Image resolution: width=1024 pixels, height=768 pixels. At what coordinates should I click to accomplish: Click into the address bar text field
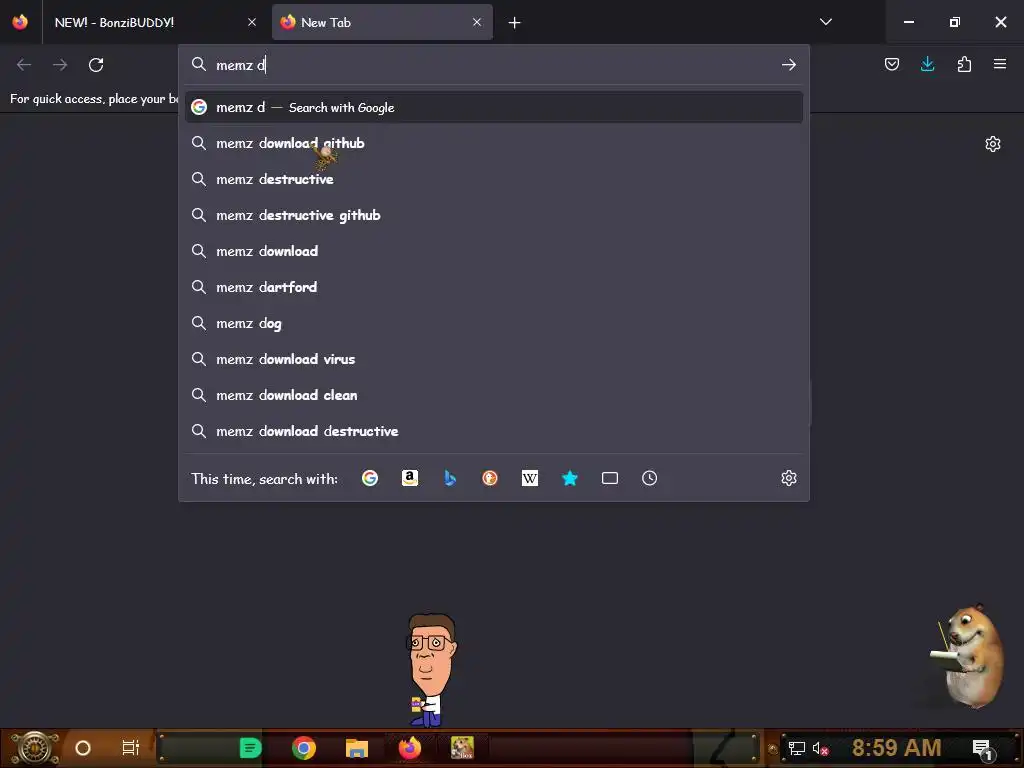tap(494, 65)
